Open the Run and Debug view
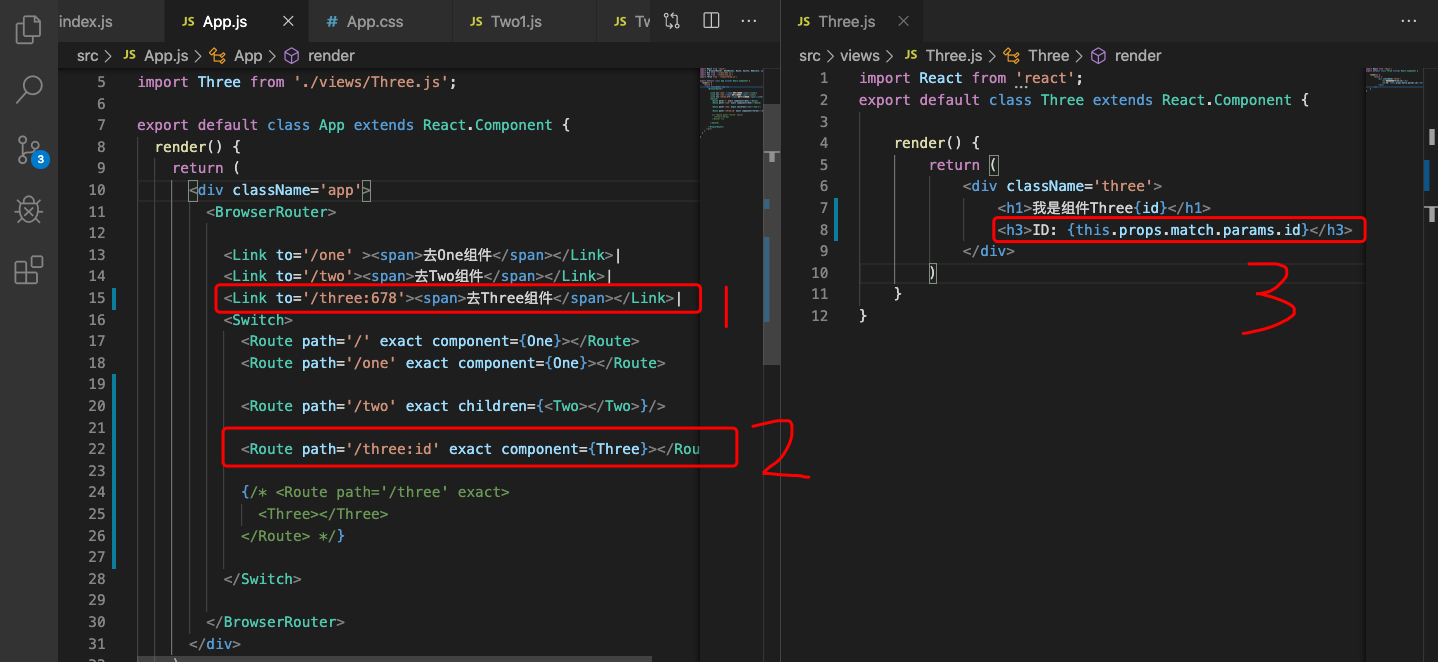The width and height of the screenshot is (1438, 662). point(29,210)
